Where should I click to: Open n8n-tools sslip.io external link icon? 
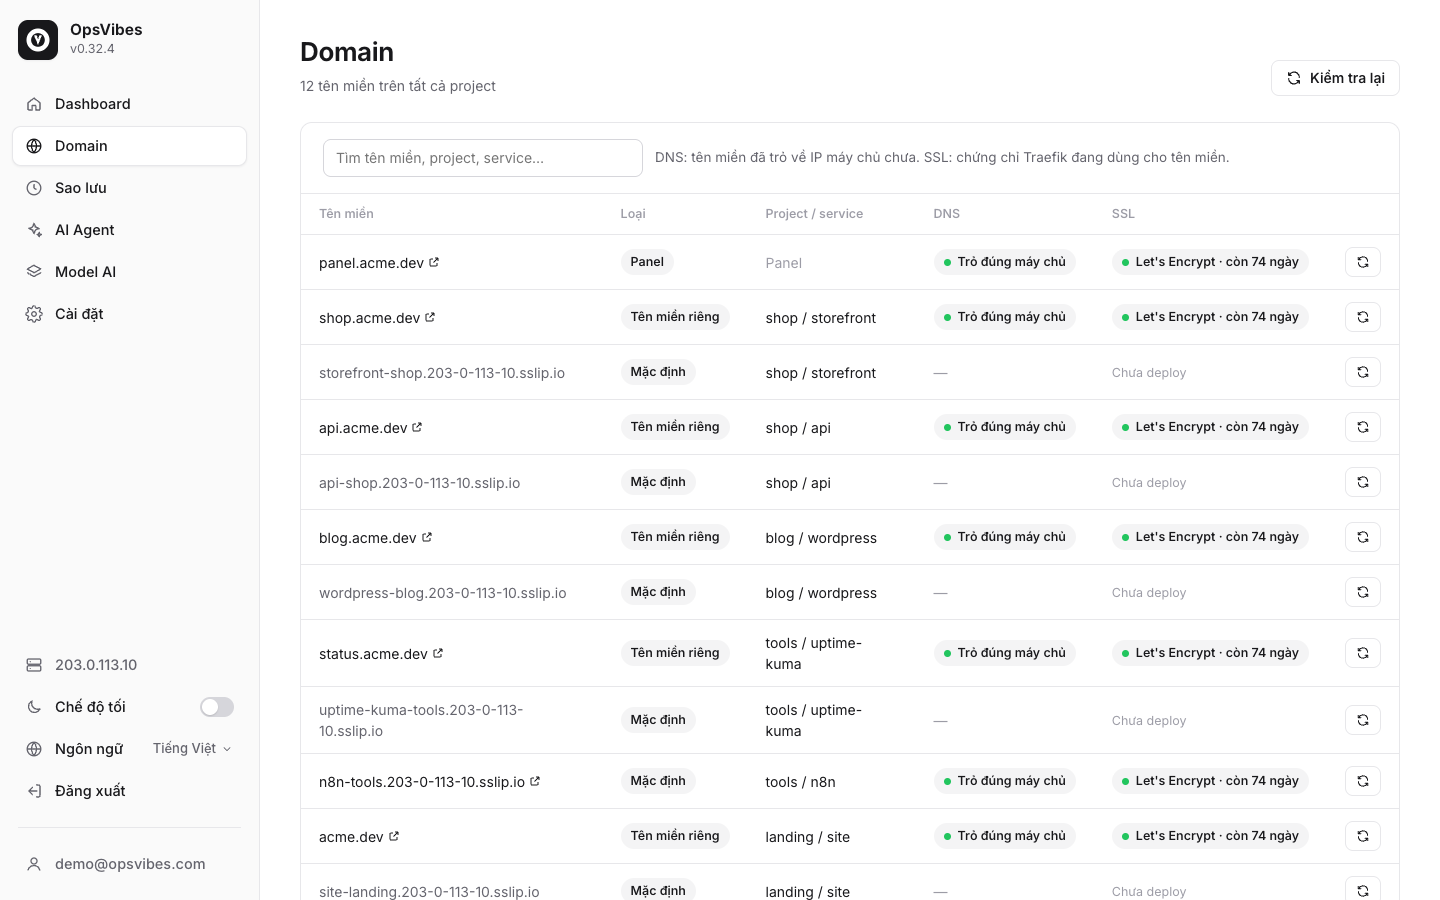click(535, 781)
